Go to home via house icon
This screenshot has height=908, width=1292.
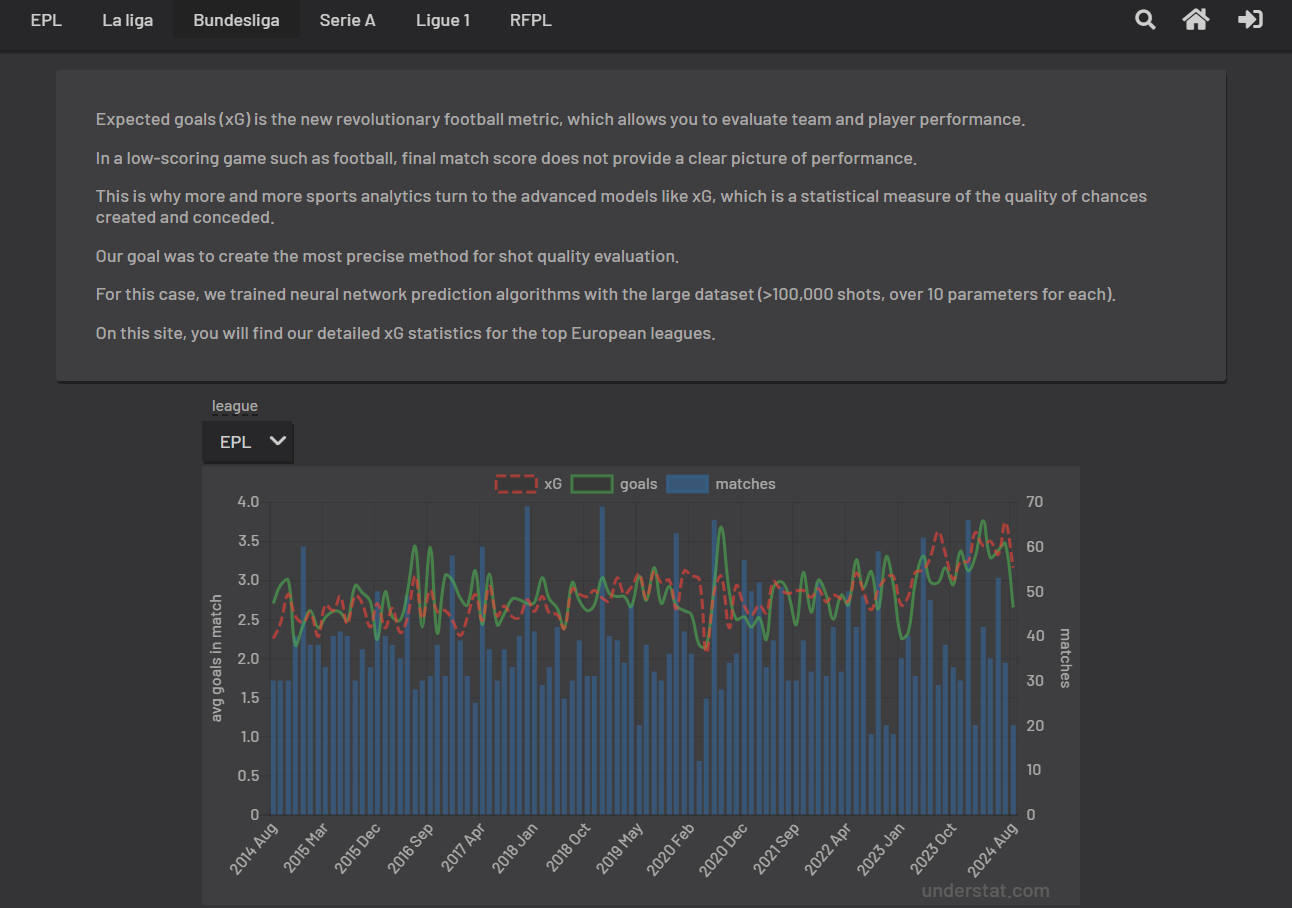(x=1196, y=20)
